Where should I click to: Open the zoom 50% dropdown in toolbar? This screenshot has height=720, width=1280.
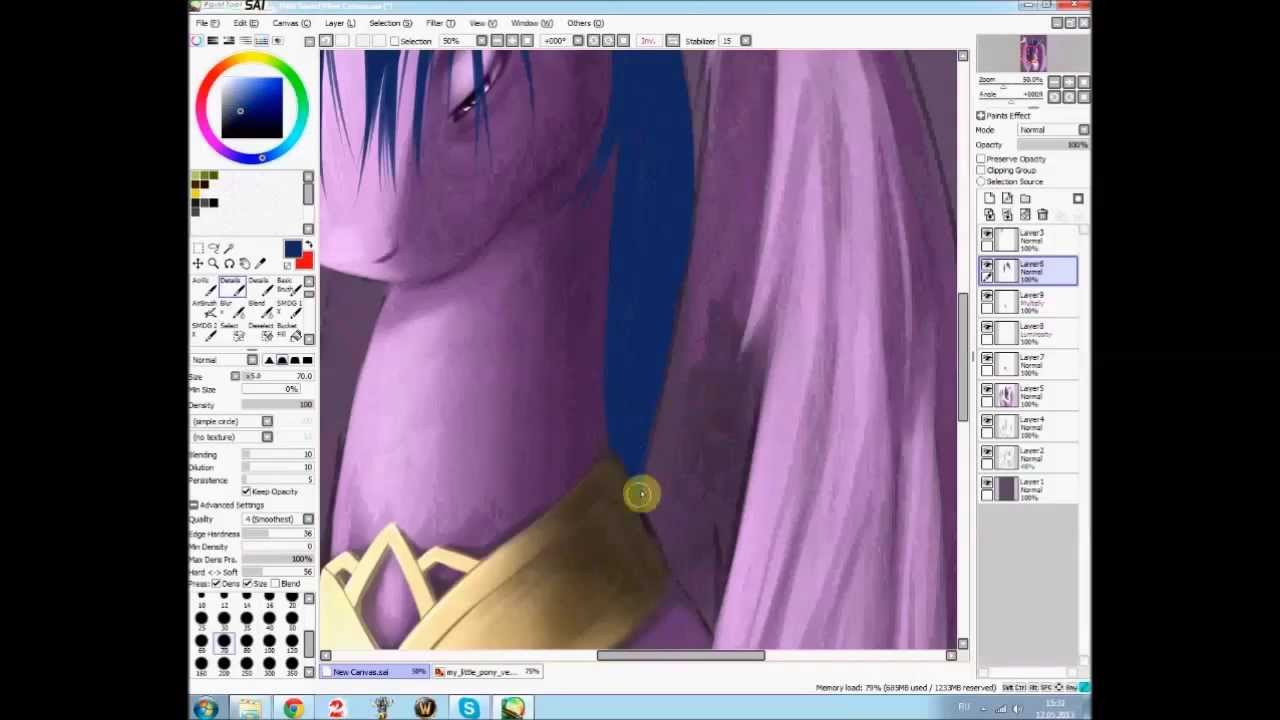tap(482, 41)
